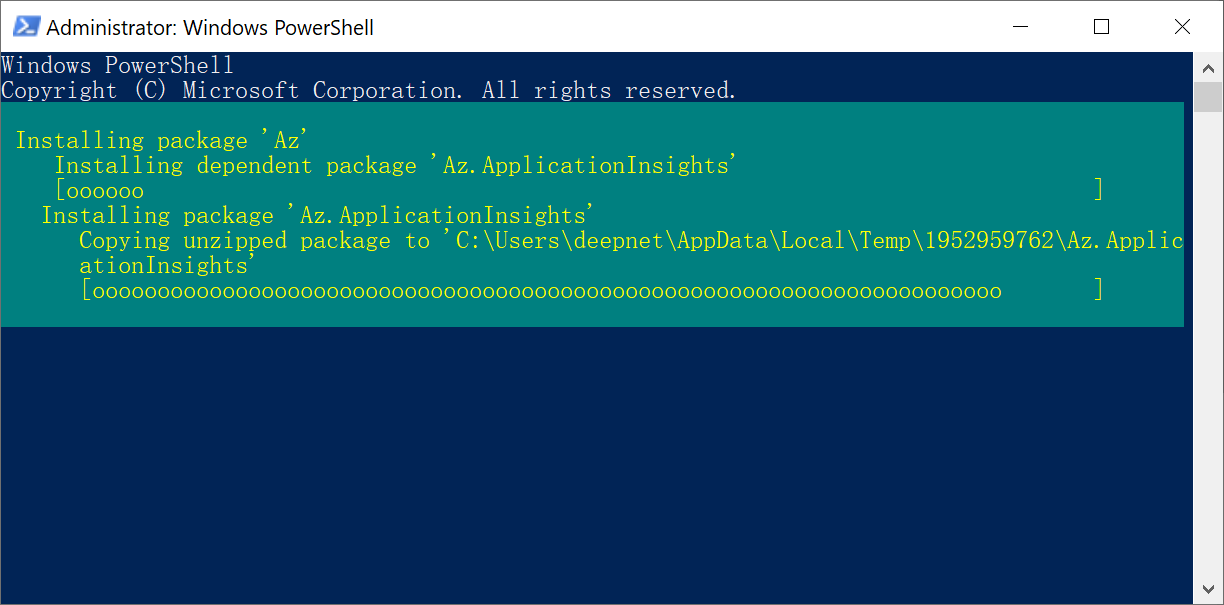
Task: Click the empty scrollbar track below the thumb
Action: pos(1209,350)
